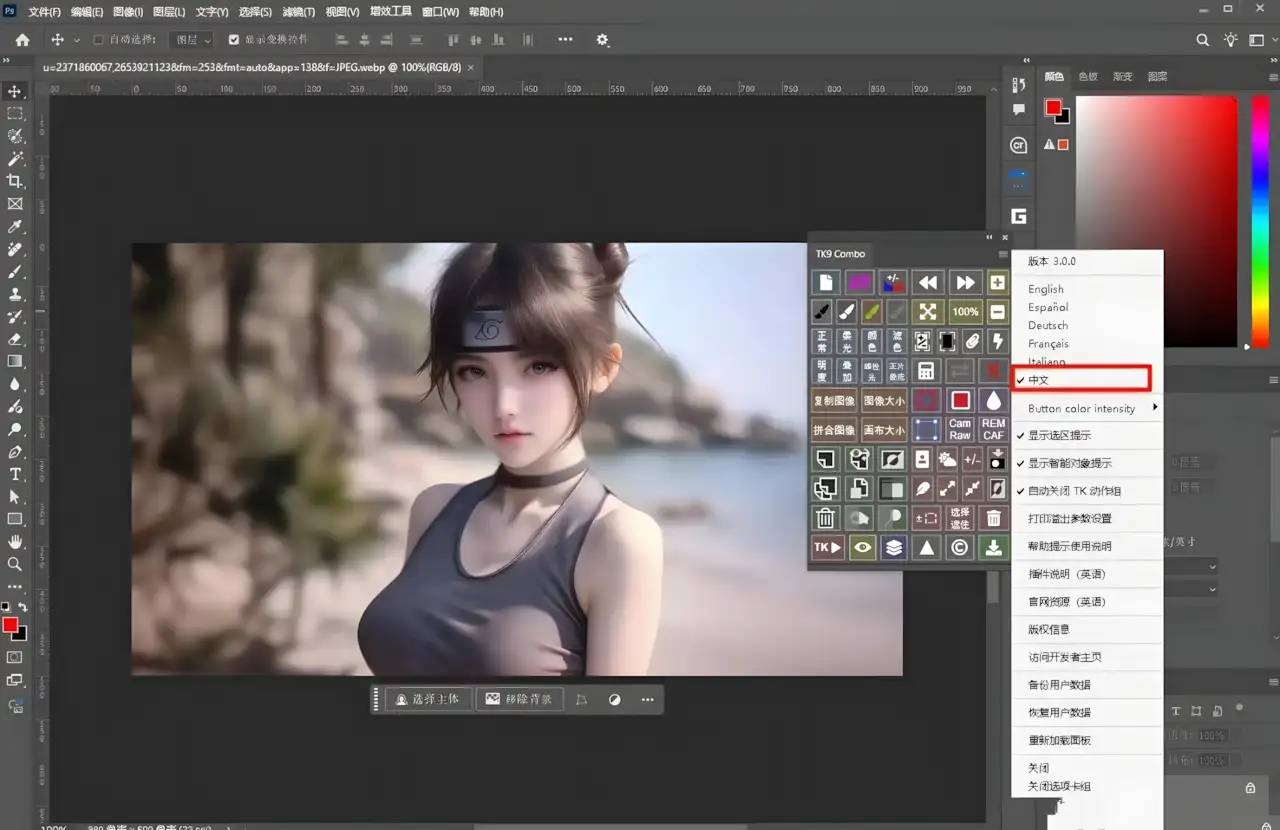
Task: Click the TK9 layers stack icon
Action: pos(894,547)
